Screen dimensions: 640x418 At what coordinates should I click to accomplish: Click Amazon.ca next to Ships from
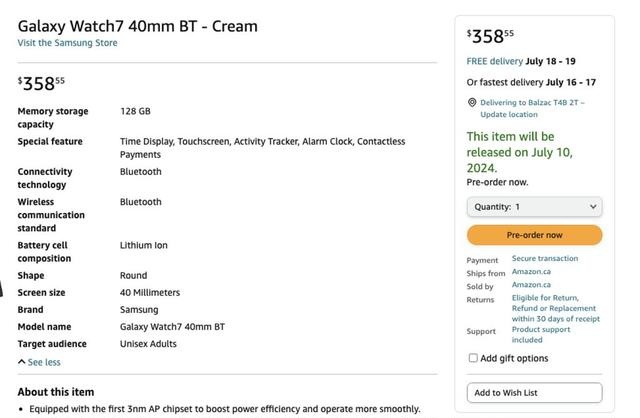pyautogui.click(x=531, y=272)
